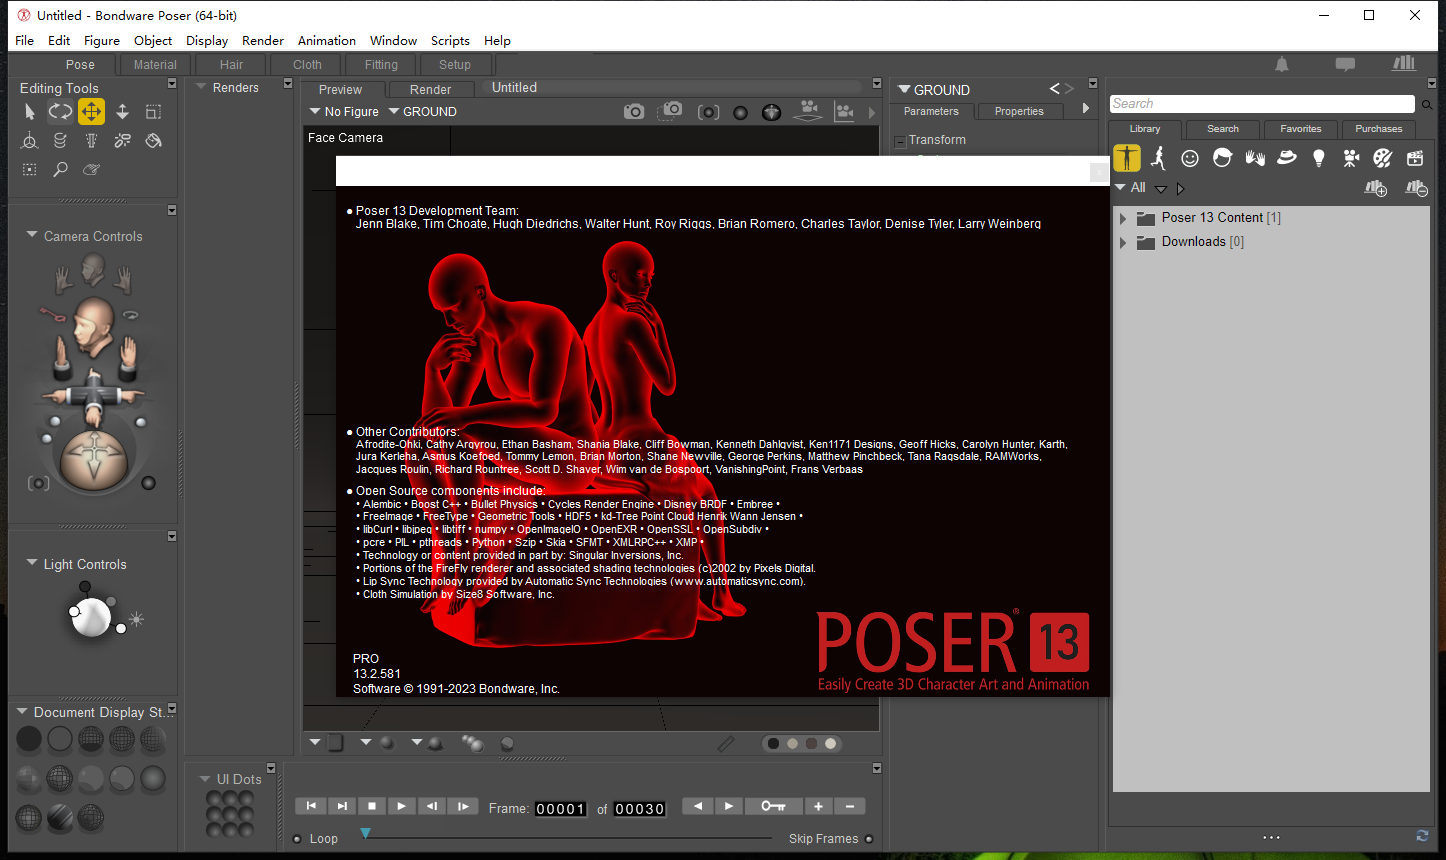
Task: Open the Hands category in Library
Action: tap(1254, 158)
